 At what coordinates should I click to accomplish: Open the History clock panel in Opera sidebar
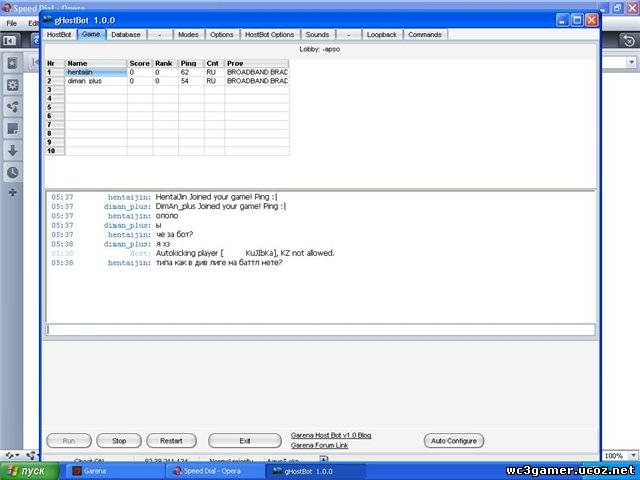click(x=13, y=172)
